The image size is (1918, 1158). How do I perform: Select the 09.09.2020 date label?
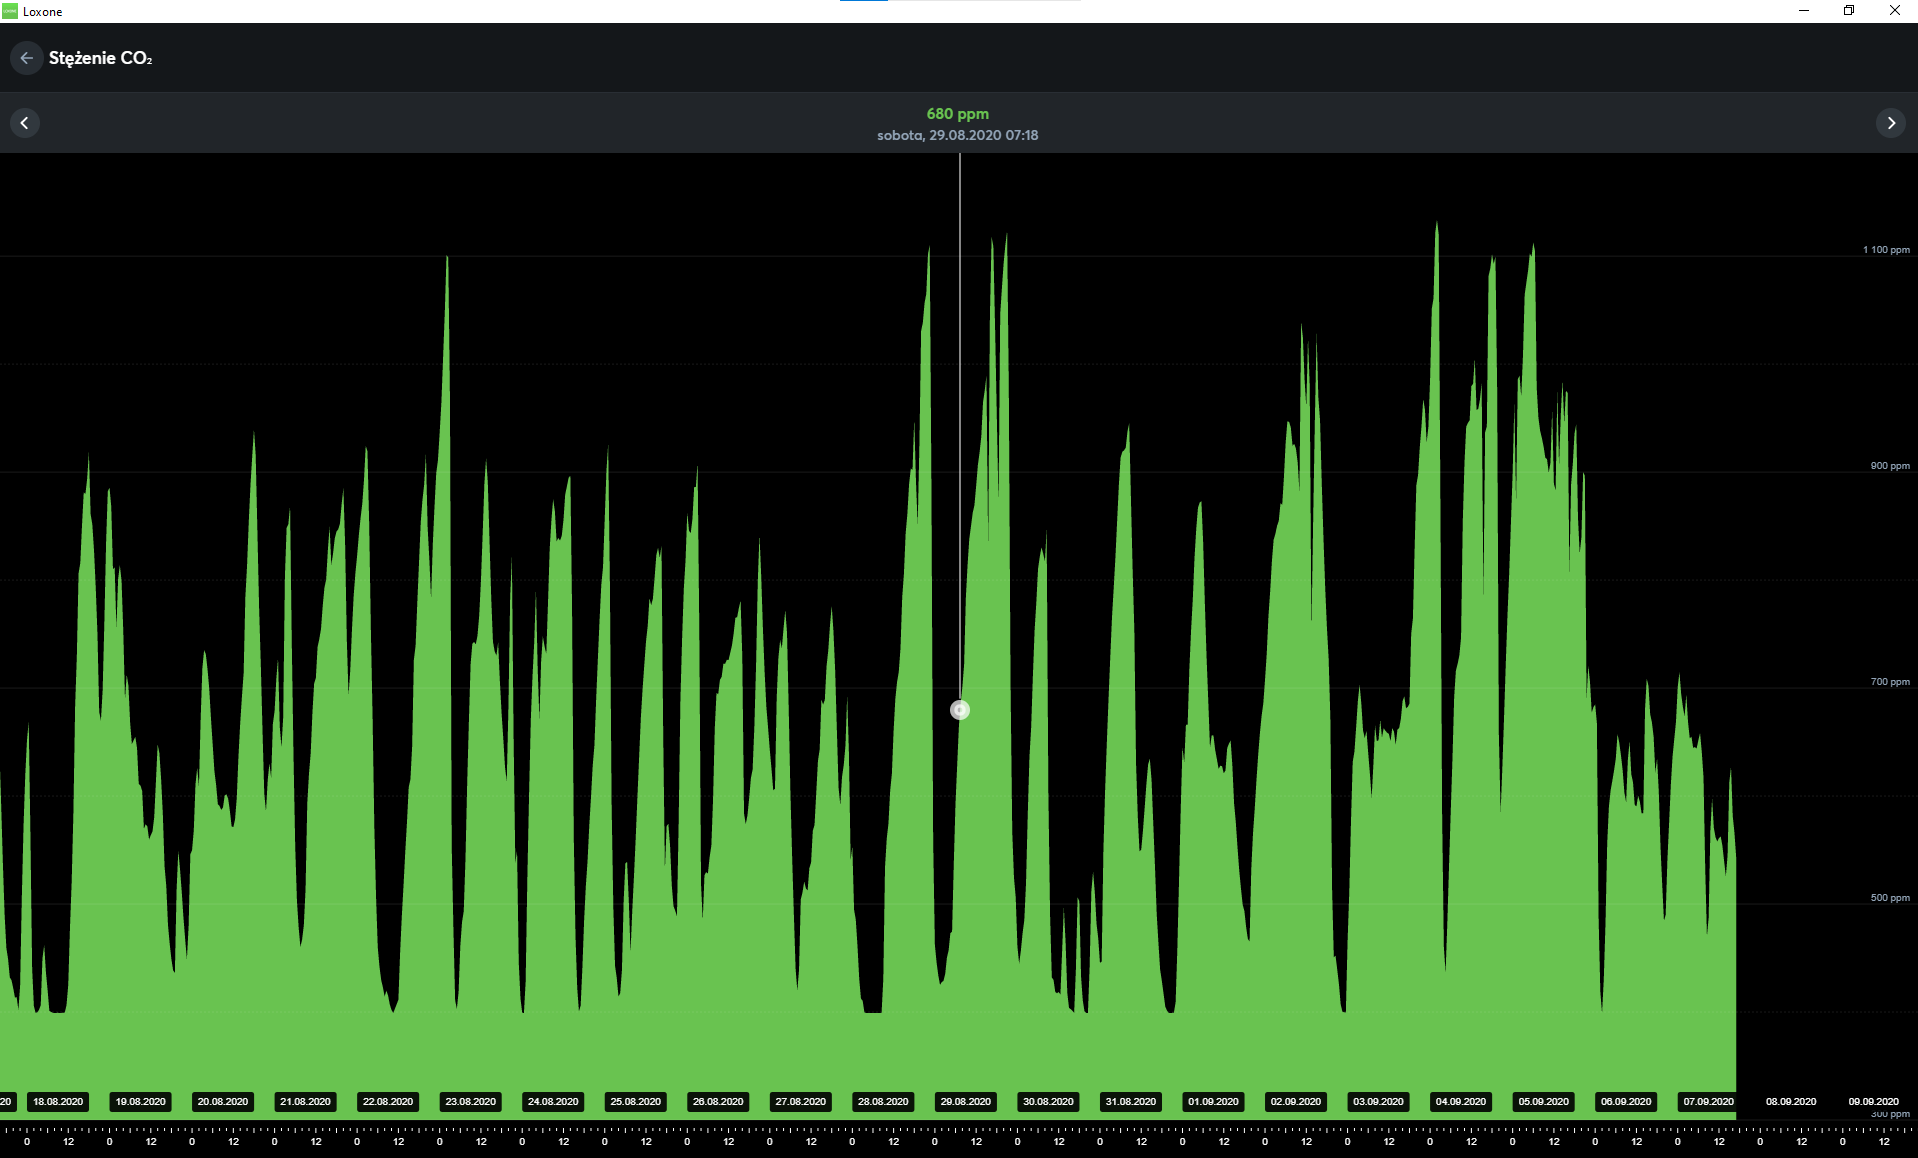(1874, 1102)
